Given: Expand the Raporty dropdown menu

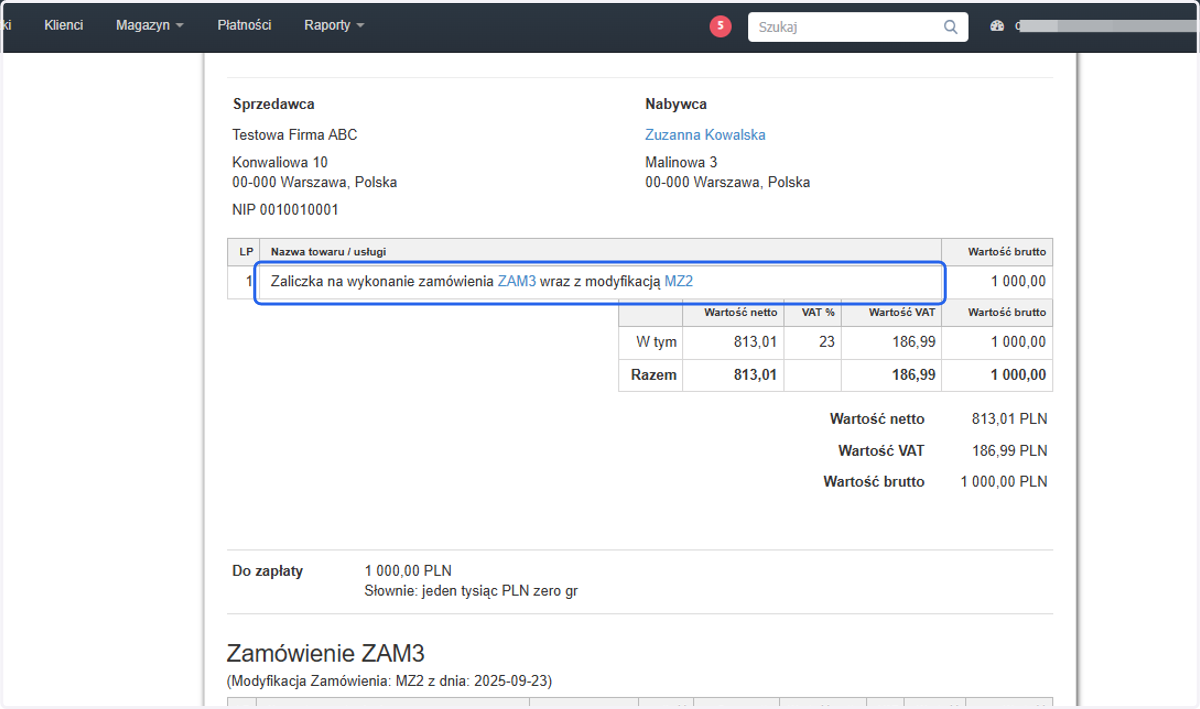Looking at the screenshot, I should pos(334,25).
